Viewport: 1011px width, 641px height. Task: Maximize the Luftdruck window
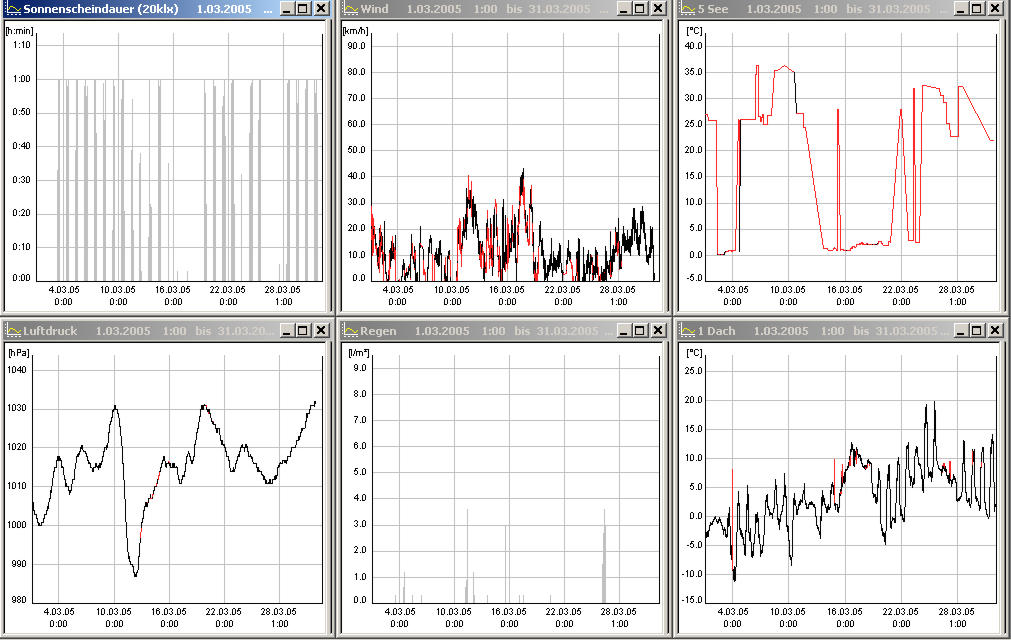pos(303,331)
